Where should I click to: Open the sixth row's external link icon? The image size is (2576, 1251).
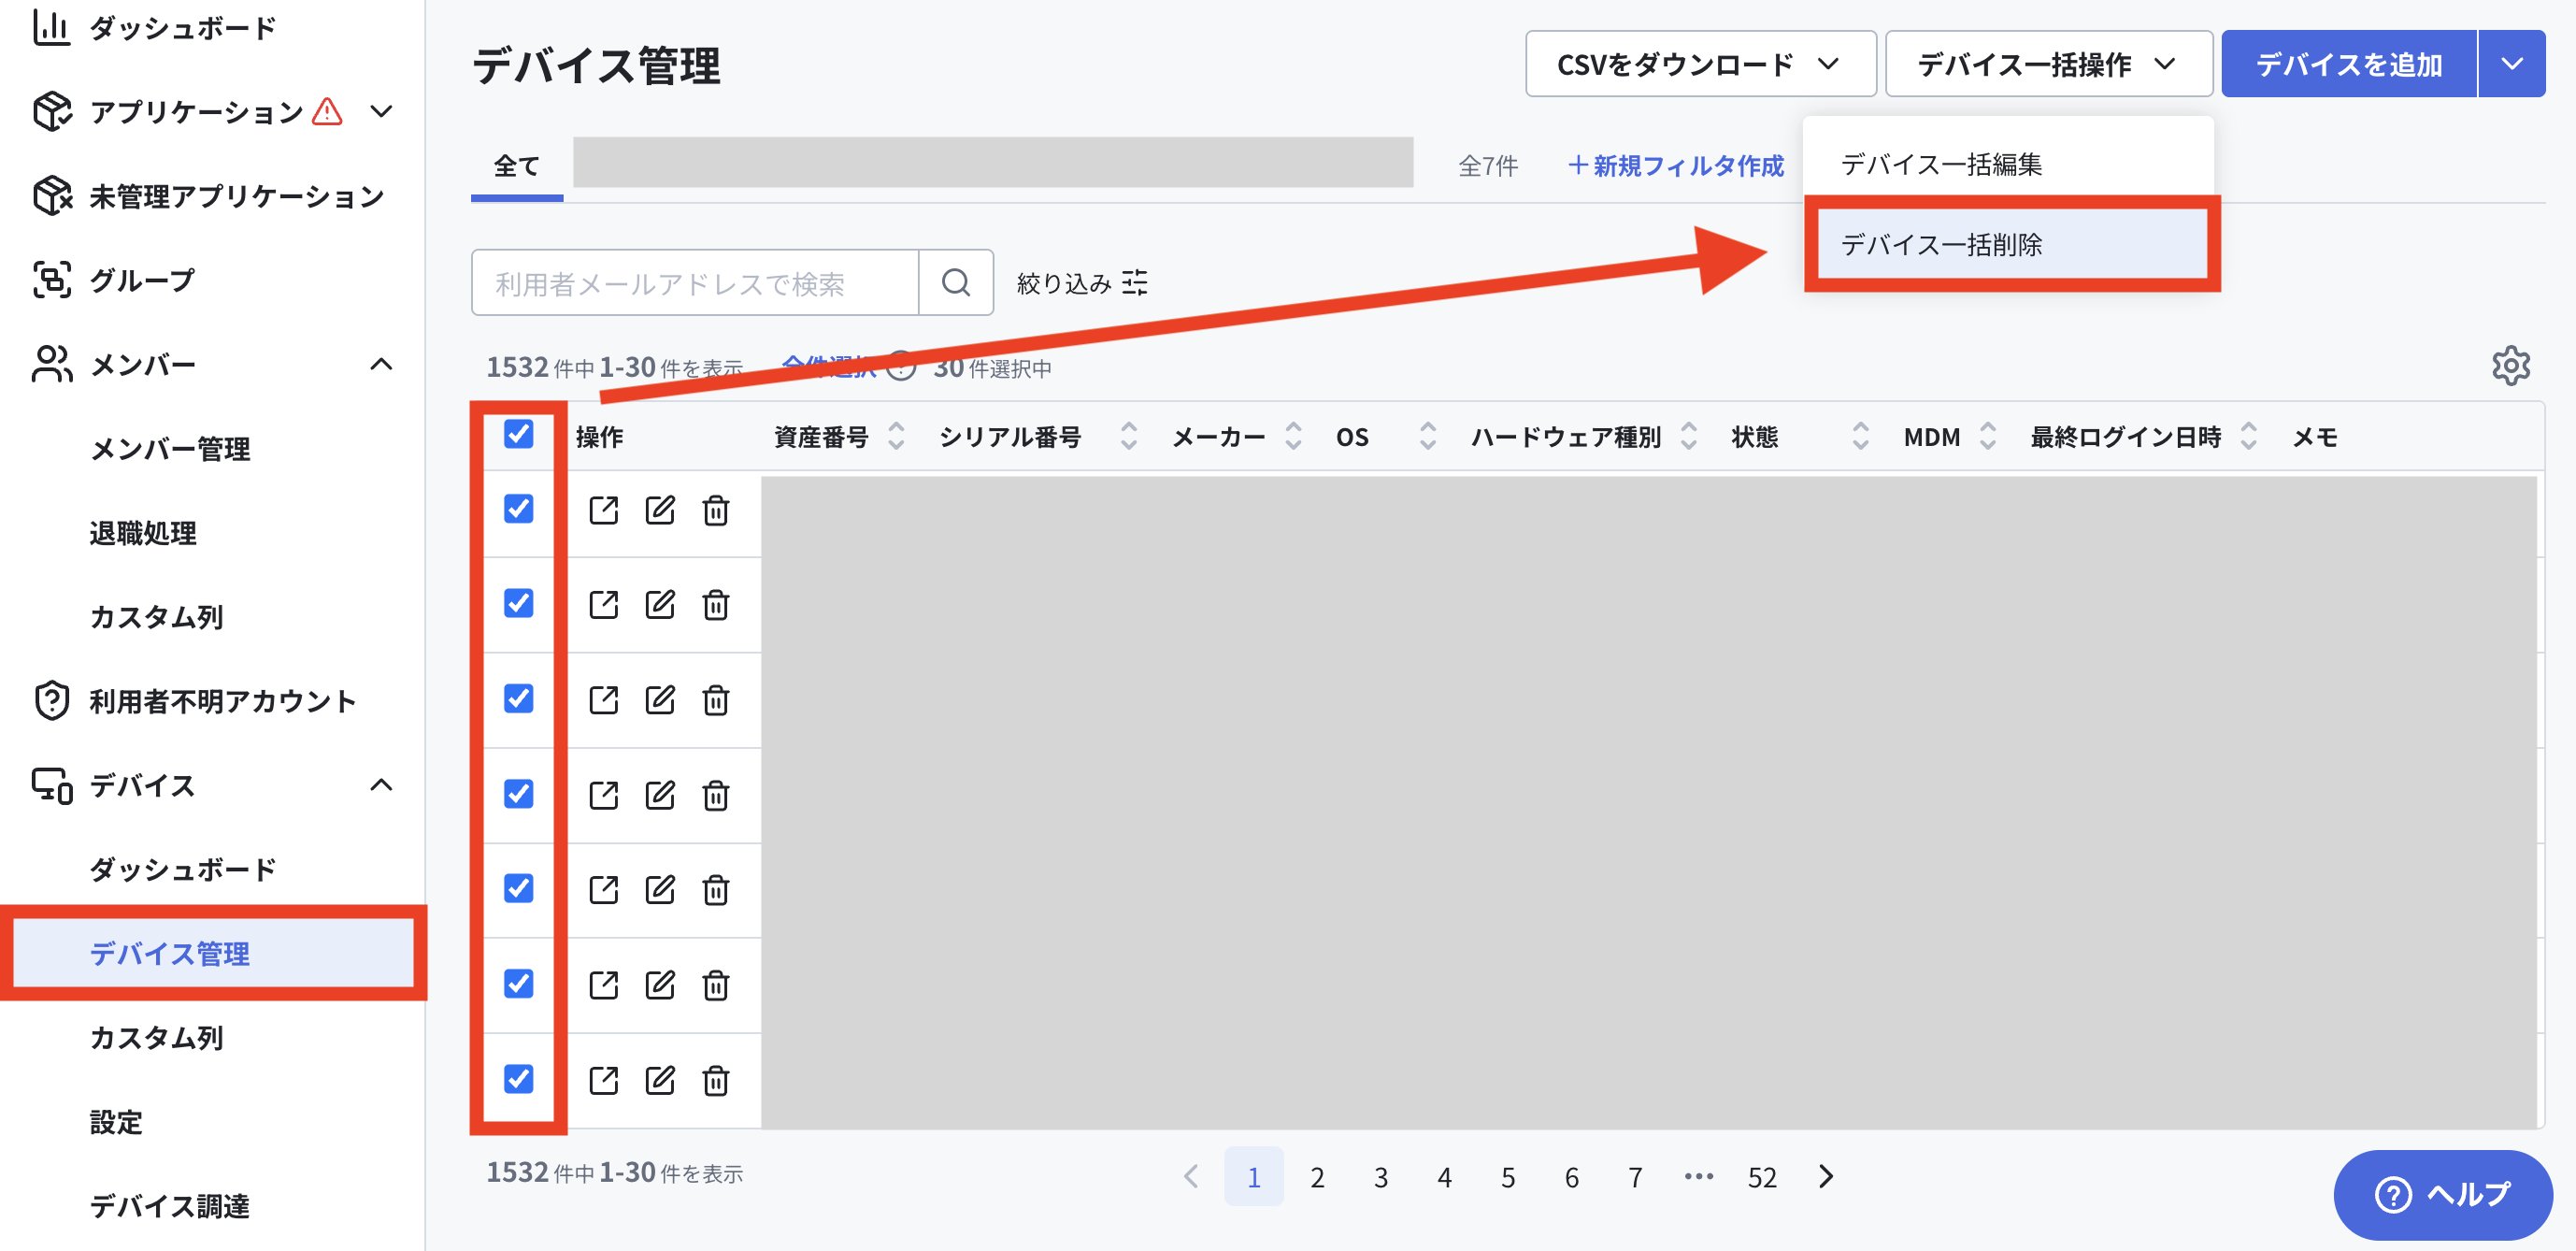pyautogui.click(x=603, y=985)
